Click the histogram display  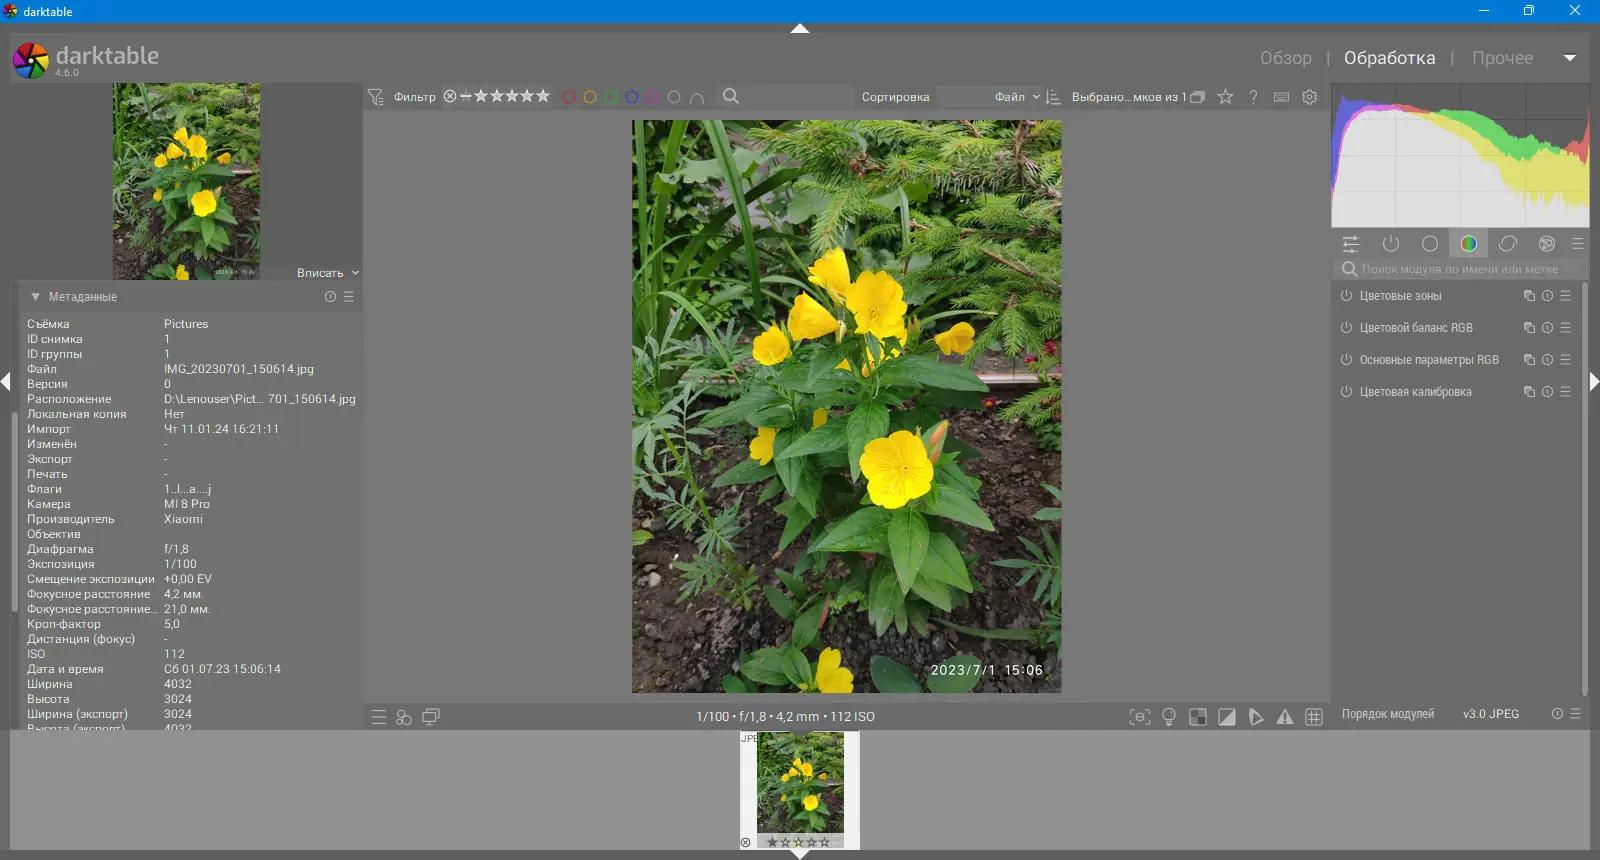point(1460,156)
